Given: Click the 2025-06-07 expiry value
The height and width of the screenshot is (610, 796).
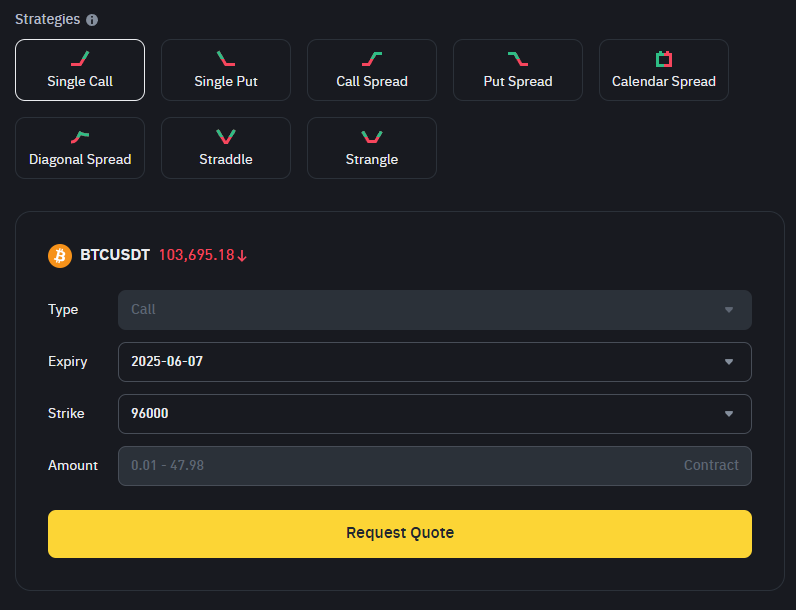Looking at the screenshot, I should coord(167,361).
